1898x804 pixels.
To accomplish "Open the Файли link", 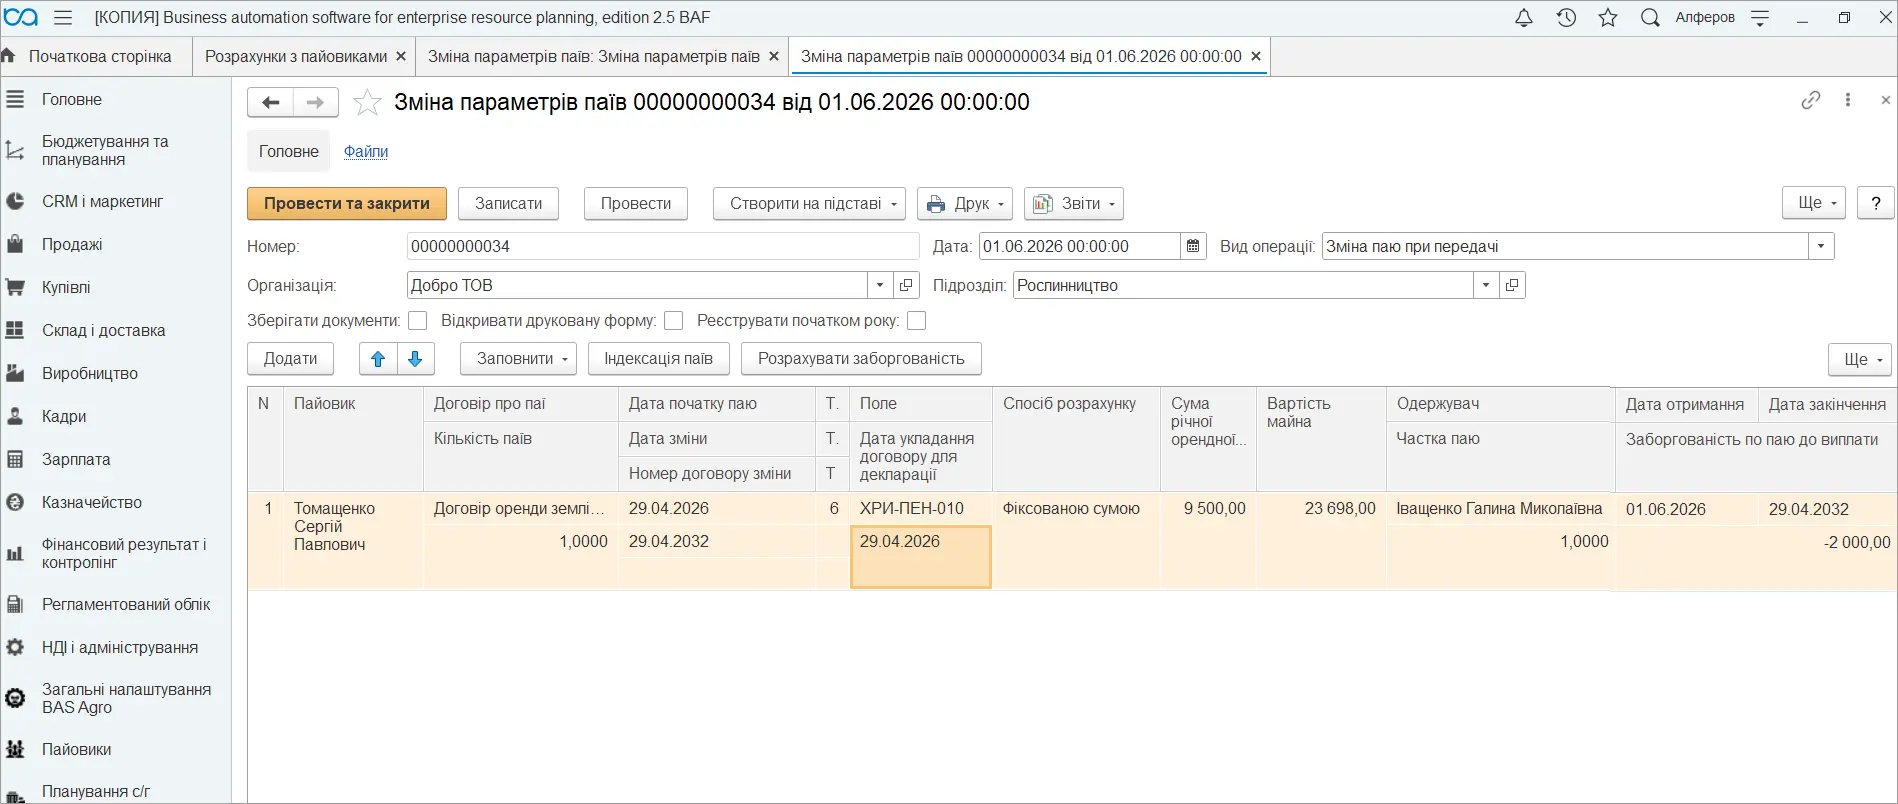I will pyautogui.click(x=366, y=152).
